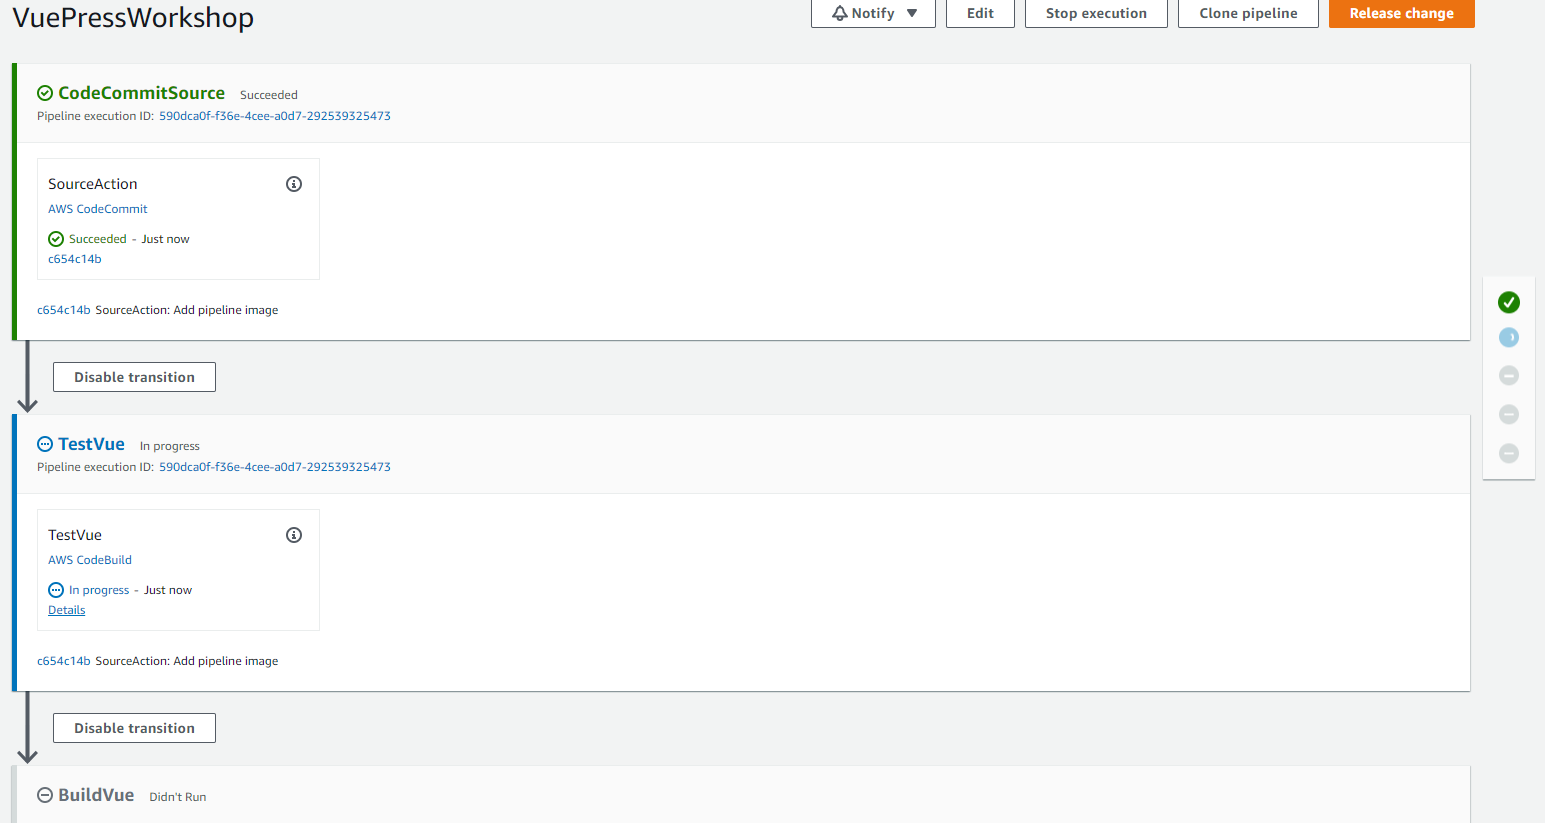Click the BuildVue stage heading
Image resolution: width=1545 pixels, height=823 pixels.
[96, 795]
